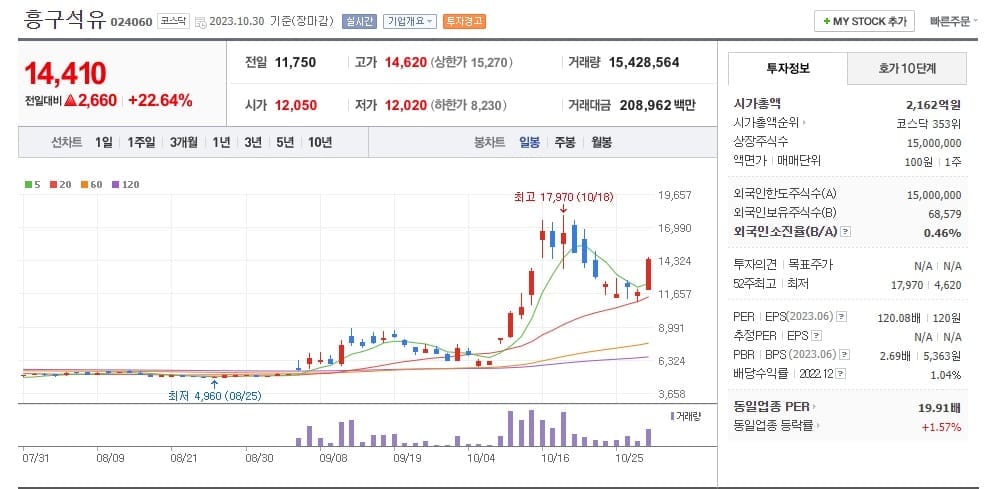Click the 고가 value 14,620

coord(405,62)
